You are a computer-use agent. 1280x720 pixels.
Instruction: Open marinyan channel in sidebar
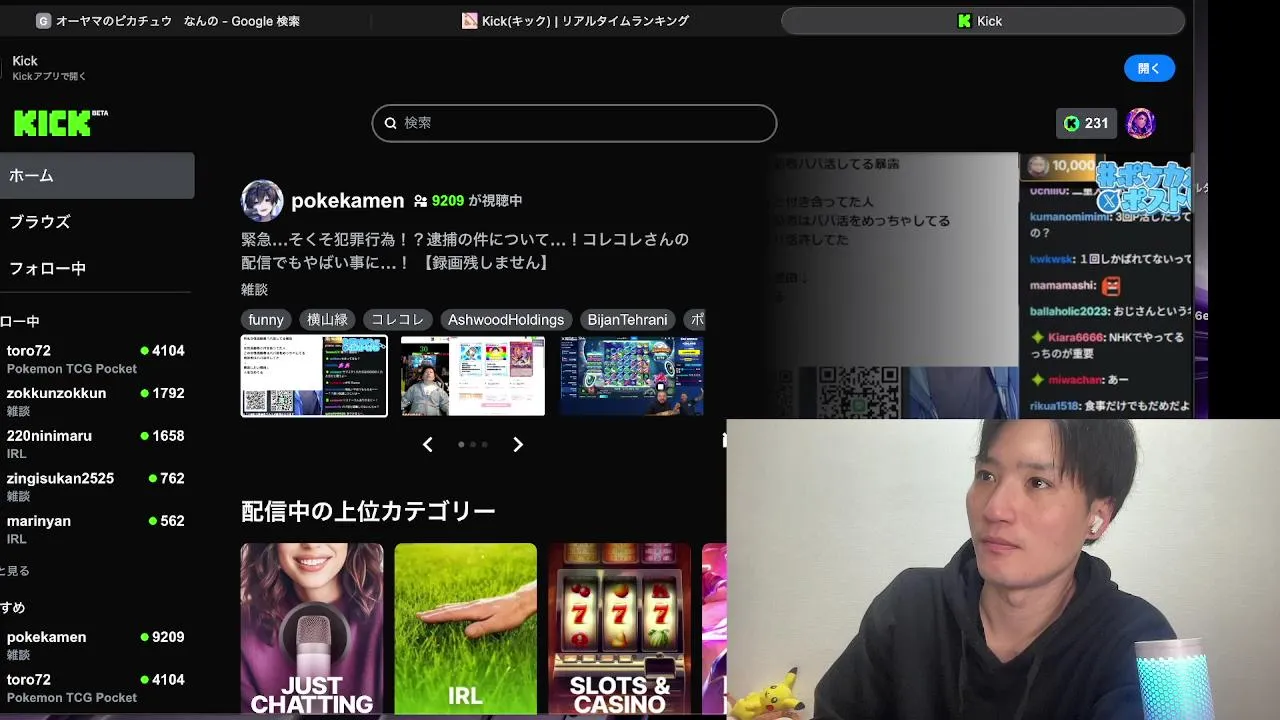95,529
